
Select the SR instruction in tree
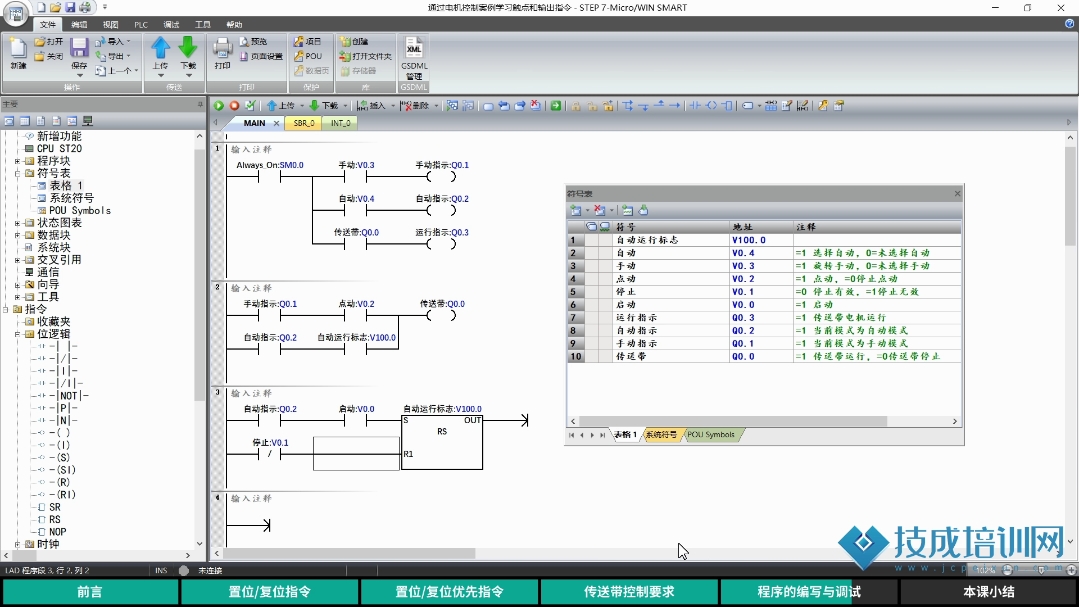(54, 507)
